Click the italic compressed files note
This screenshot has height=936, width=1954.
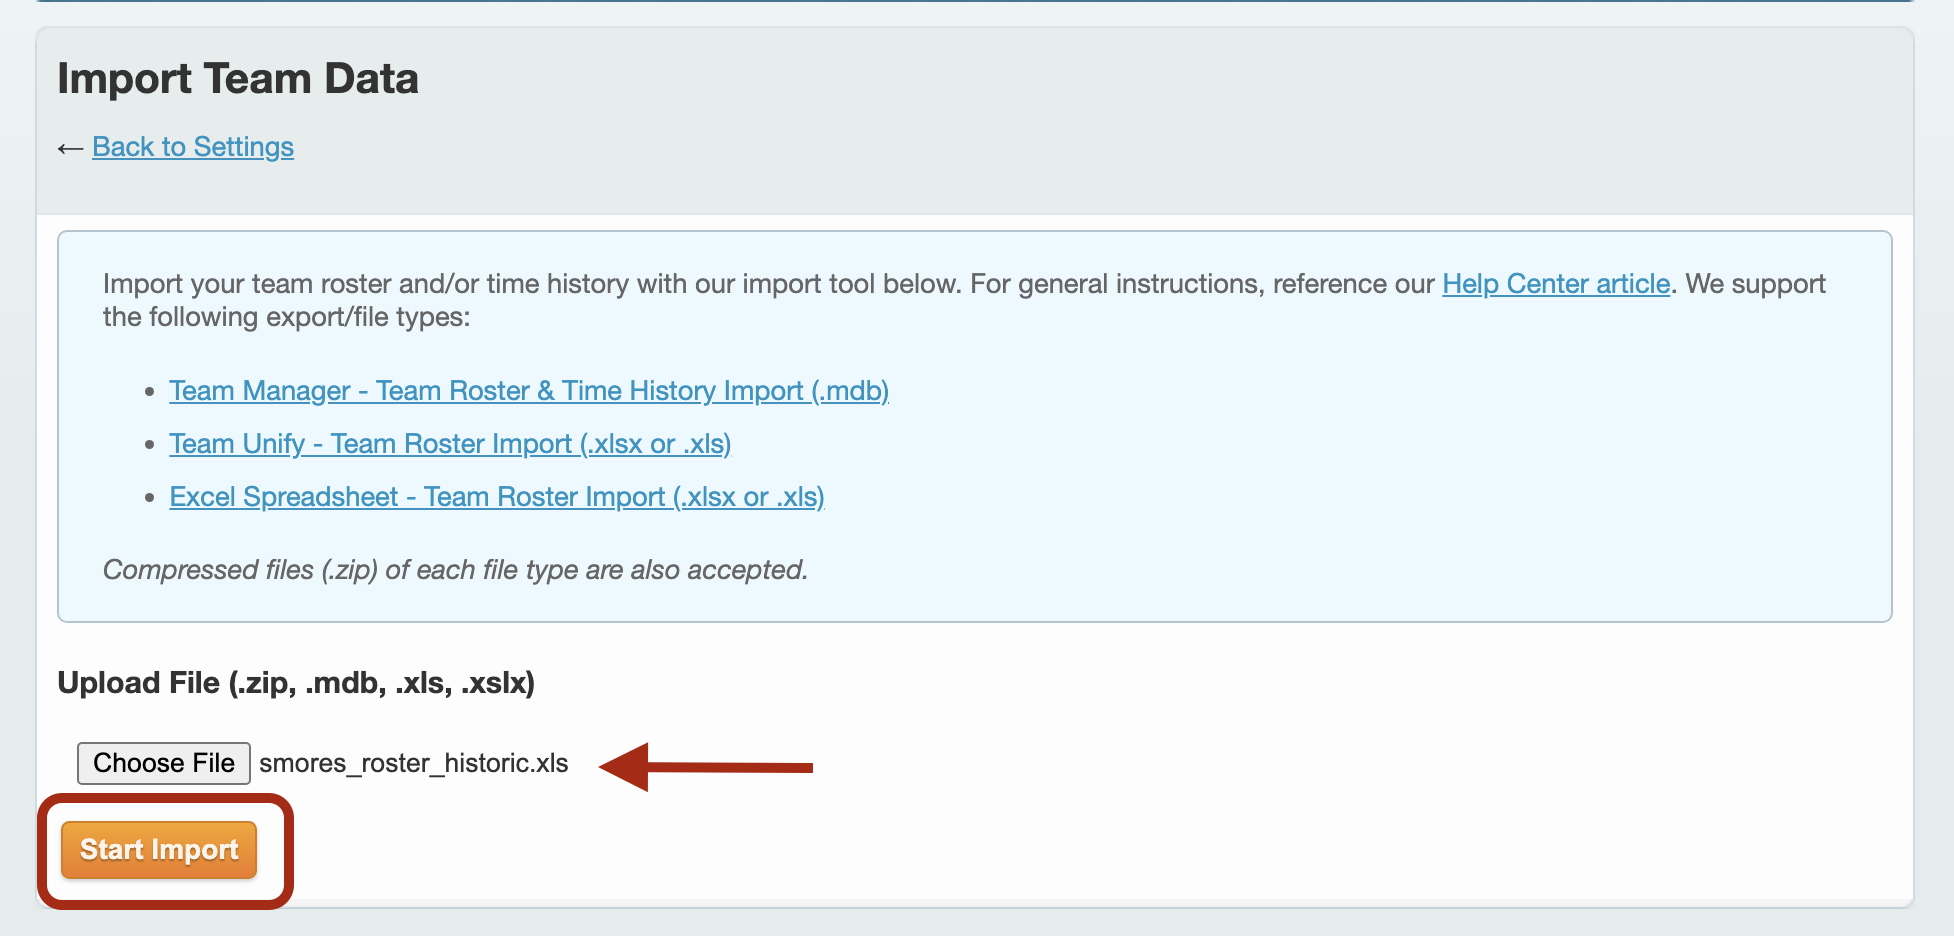pyautogui.click(x=455, y=570)
